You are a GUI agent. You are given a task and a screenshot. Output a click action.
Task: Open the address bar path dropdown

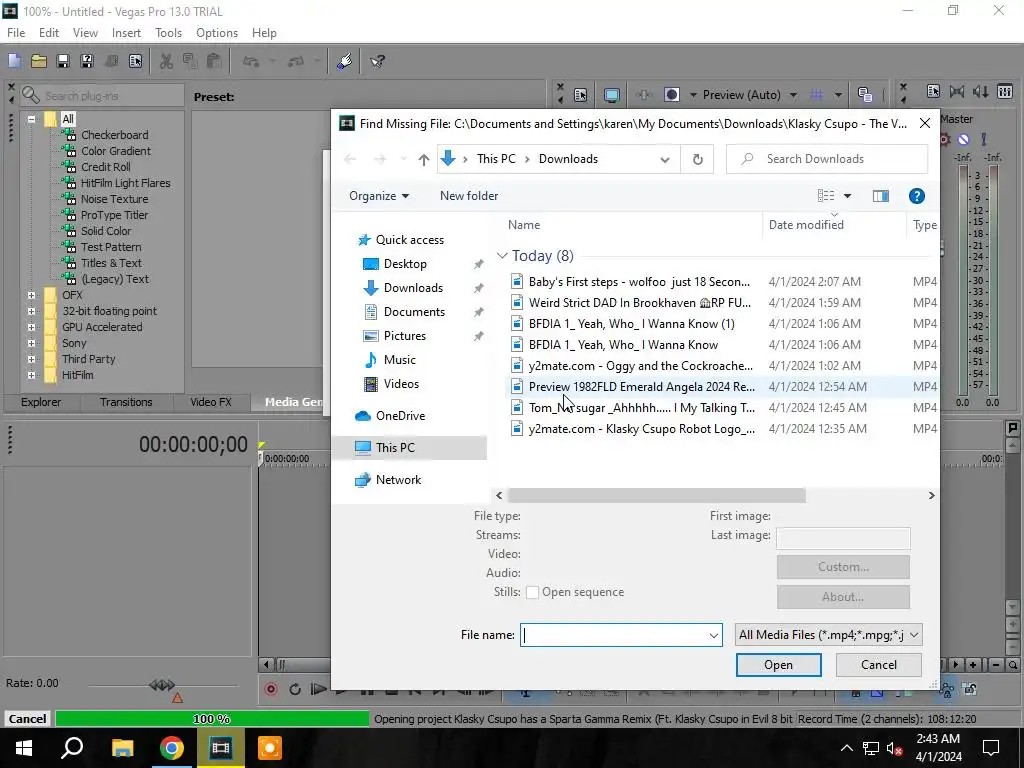tap(664, 159)
